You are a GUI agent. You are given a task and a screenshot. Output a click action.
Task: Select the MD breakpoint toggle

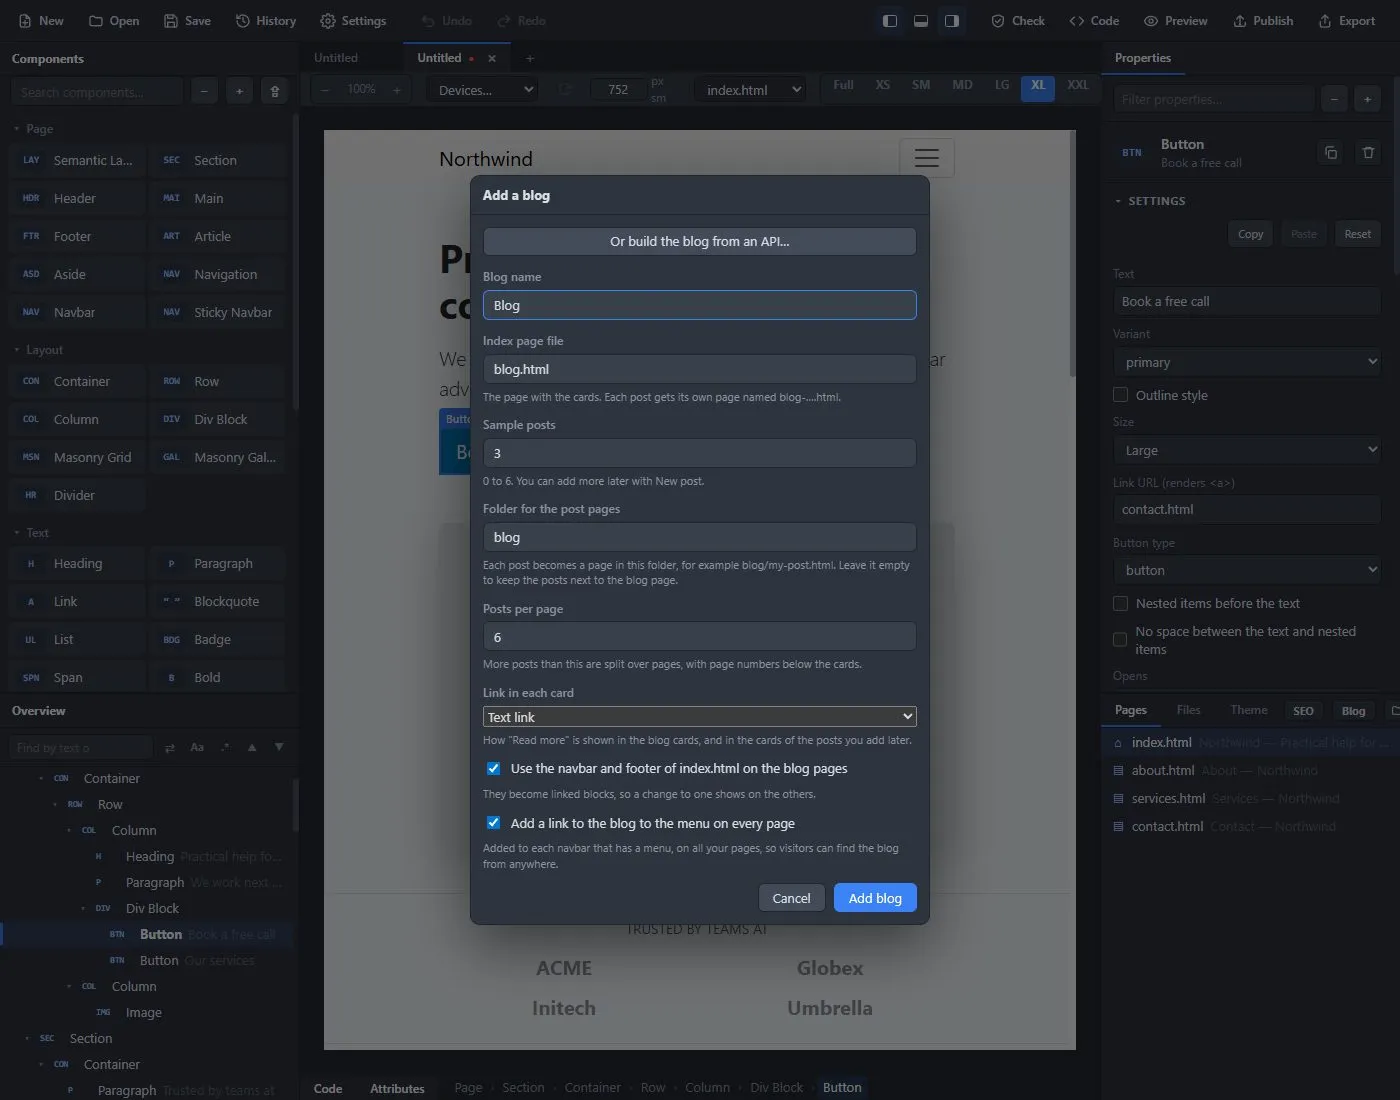[962, 86]
